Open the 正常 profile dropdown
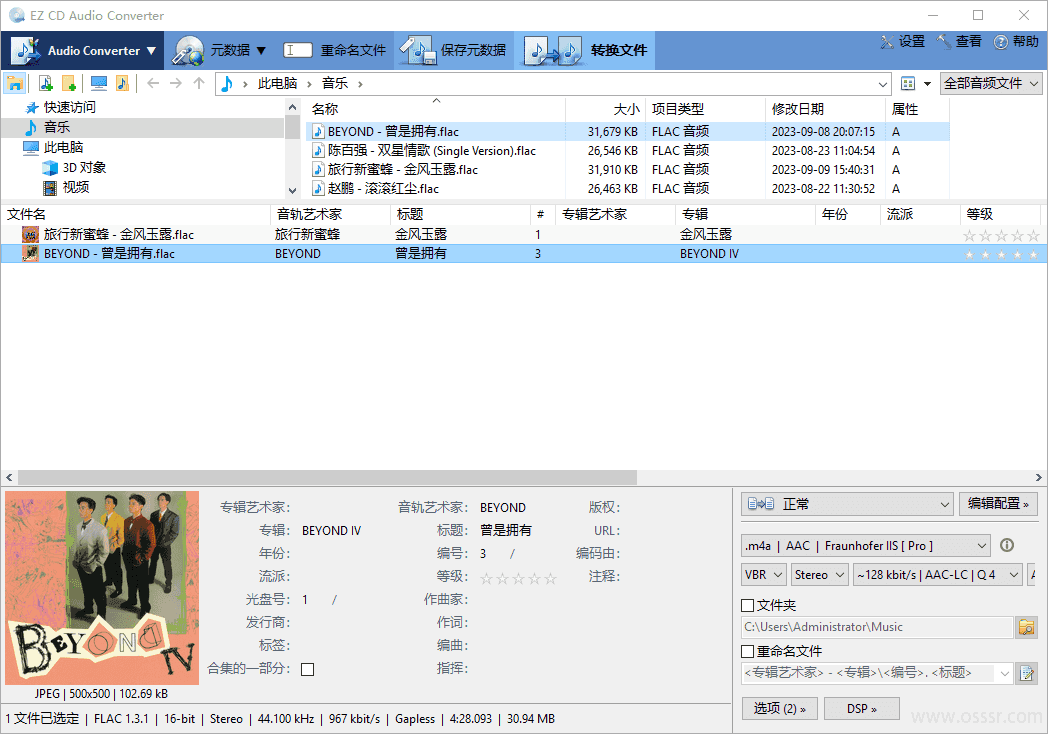 click(848, 504)
